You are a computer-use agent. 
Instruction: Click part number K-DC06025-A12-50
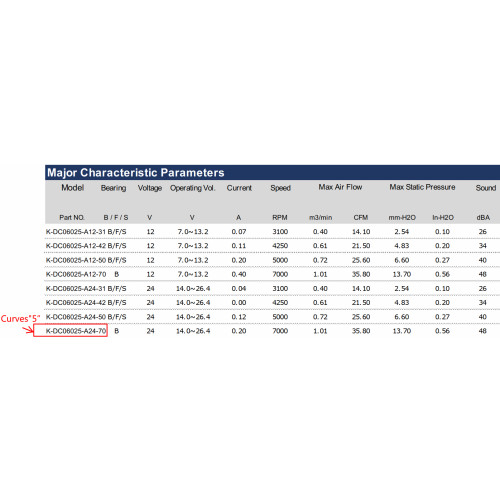pos(76,260)
